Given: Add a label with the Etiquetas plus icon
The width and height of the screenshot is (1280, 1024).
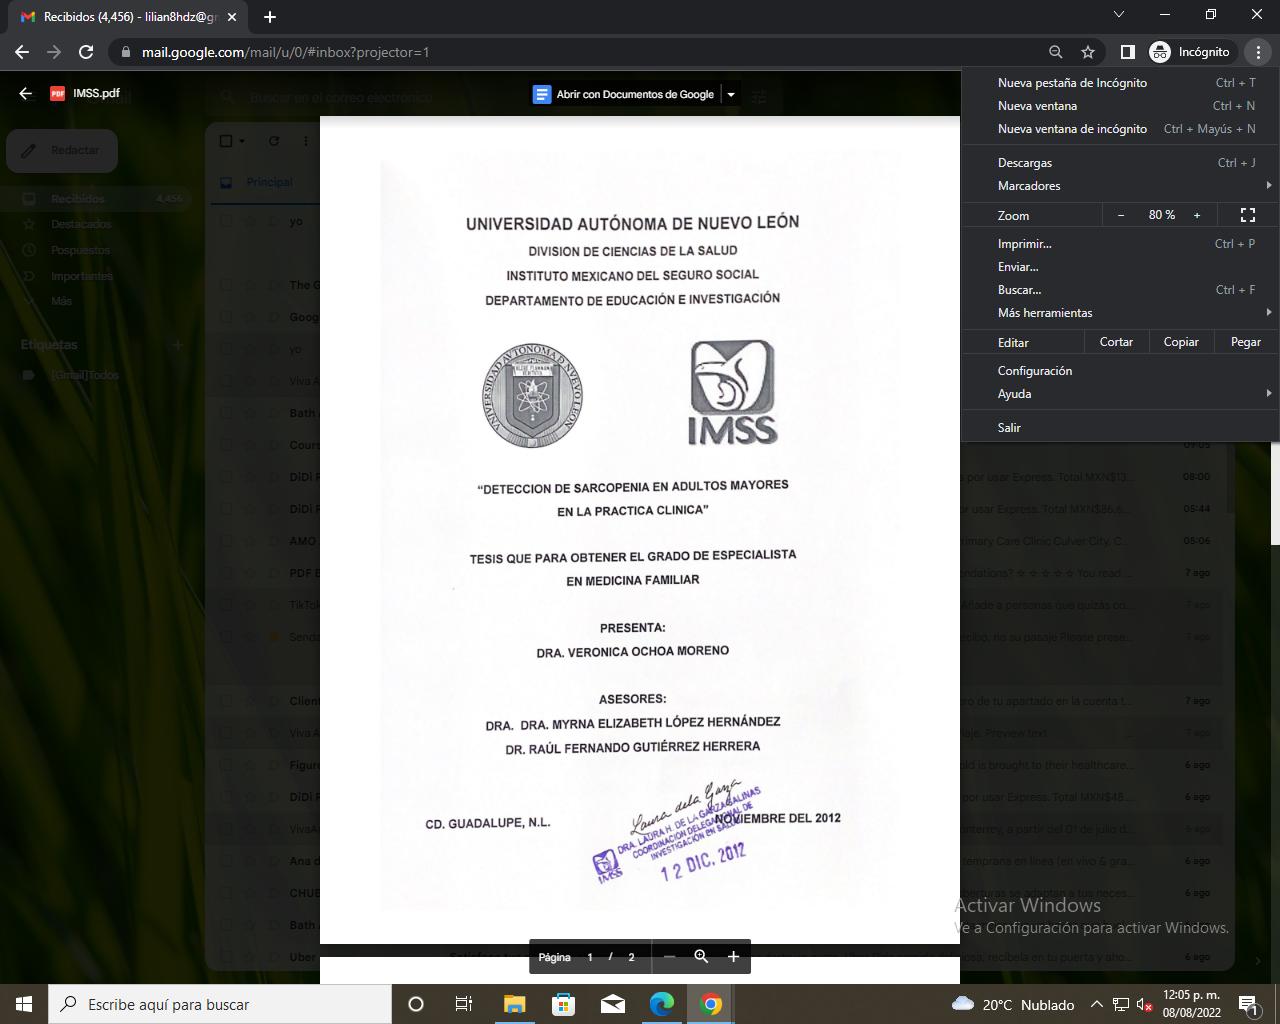Looking at the screenshot, I should click(x=178, y=345).
